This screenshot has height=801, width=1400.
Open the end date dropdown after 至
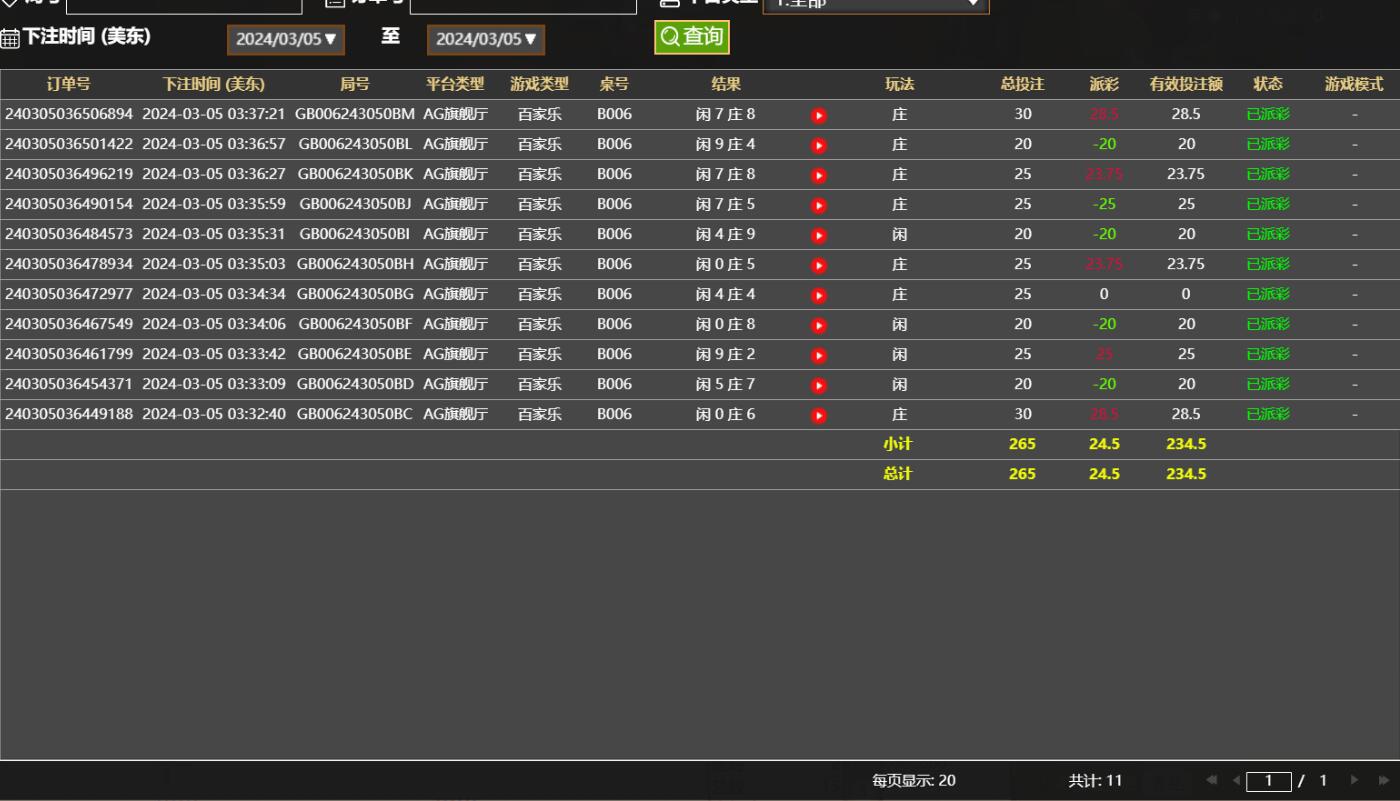(x=486, y=39)
